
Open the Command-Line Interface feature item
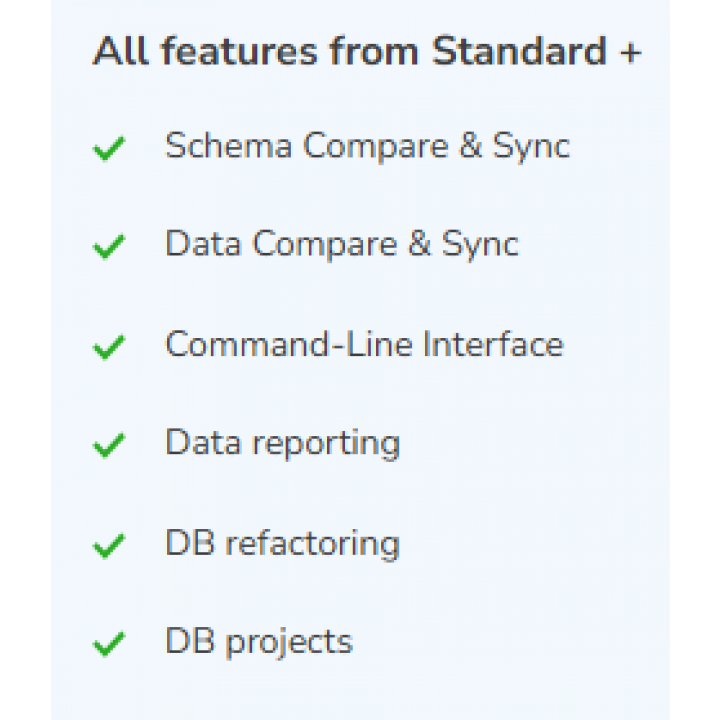tap(364, 344)
